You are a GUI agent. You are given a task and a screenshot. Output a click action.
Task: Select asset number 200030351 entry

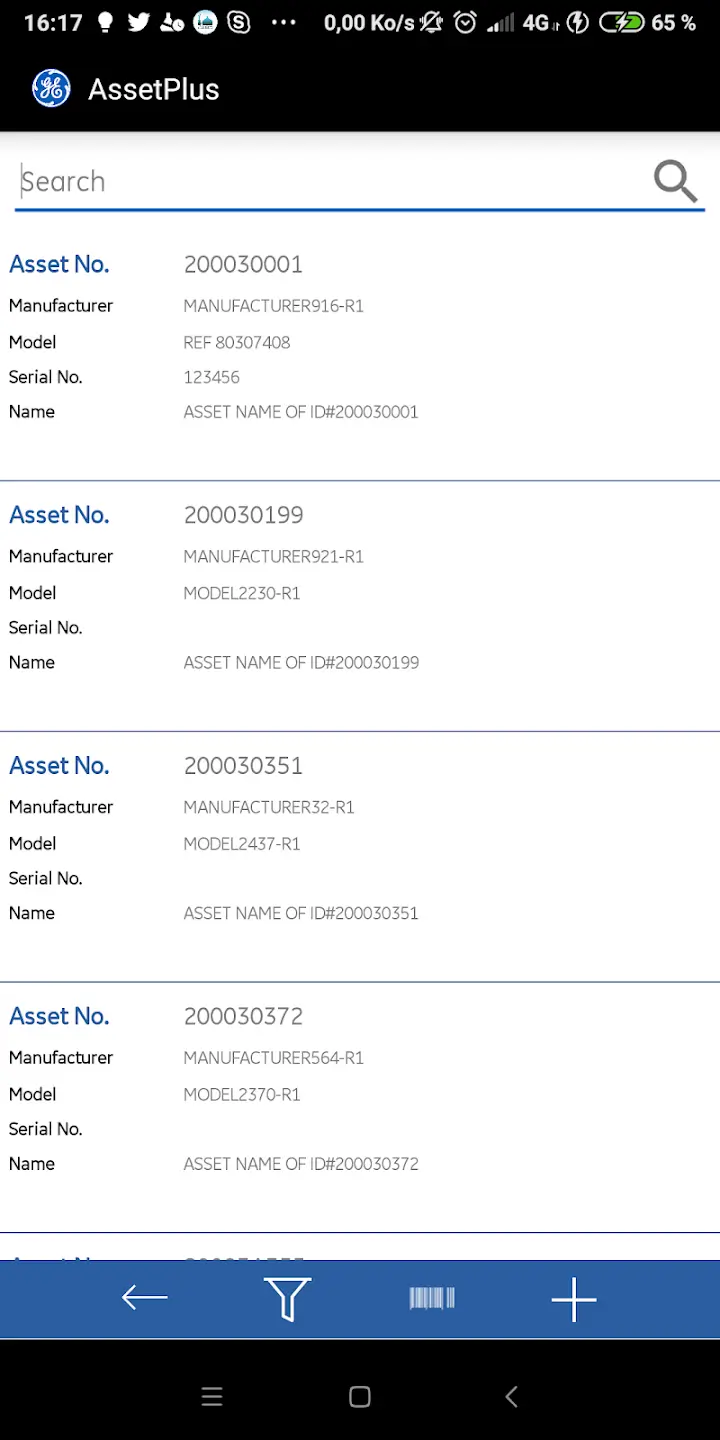pos(243,766)
